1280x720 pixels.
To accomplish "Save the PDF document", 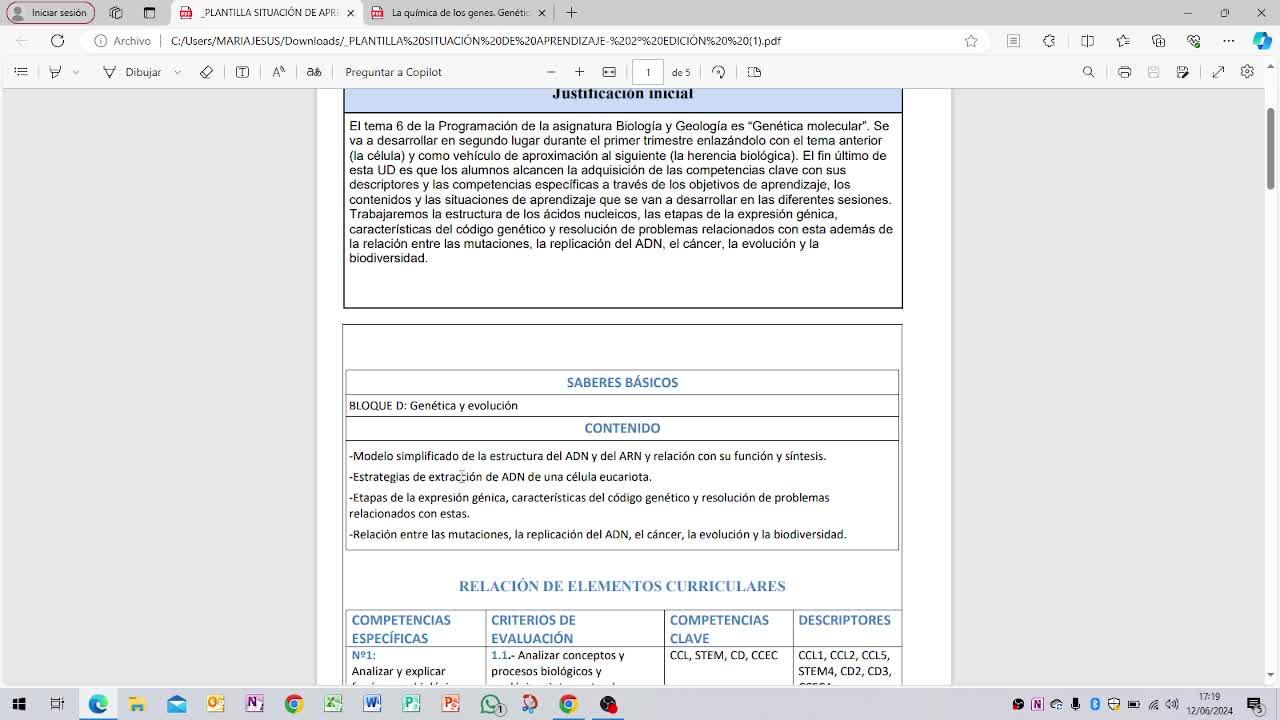I will click(x=1153, y=72).
